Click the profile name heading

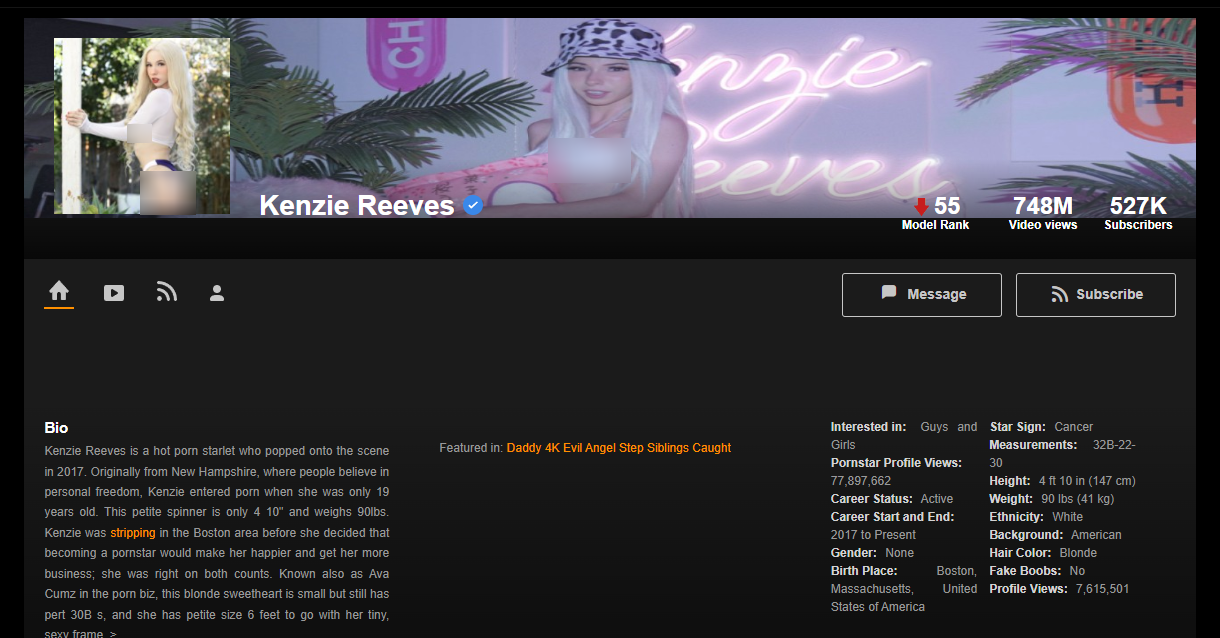pos(357,206)
